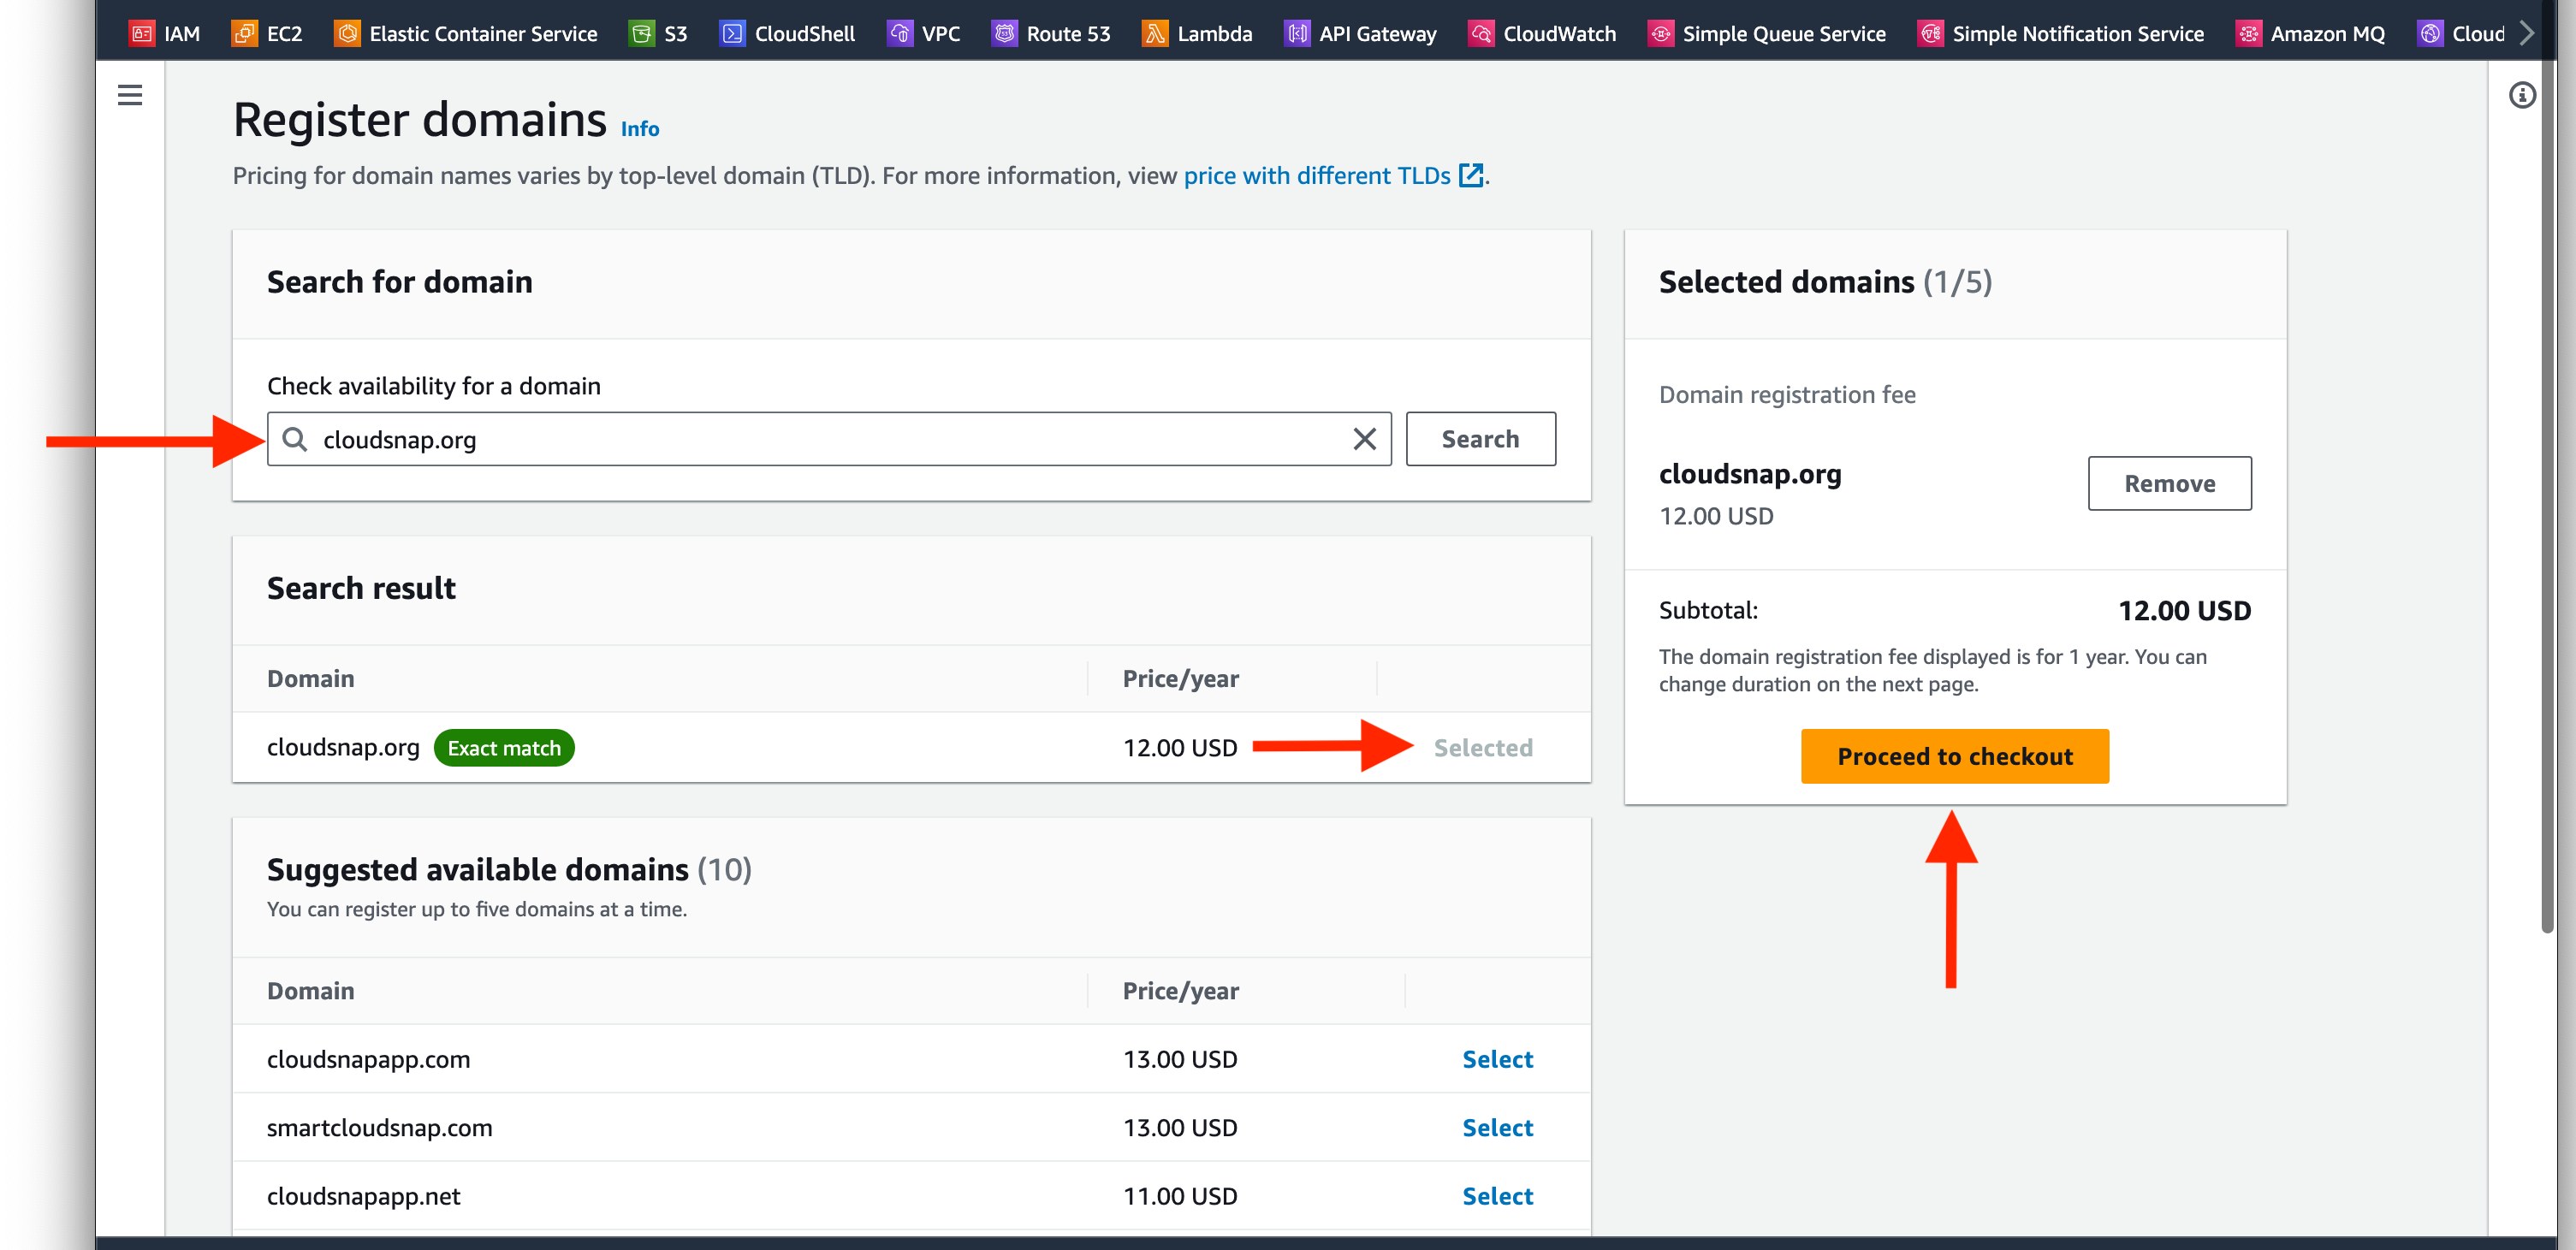Click the Subtotal 12.00 USD amount
The height and width of the screenshot is (1250, 2576).
(x=2184, y=610)
